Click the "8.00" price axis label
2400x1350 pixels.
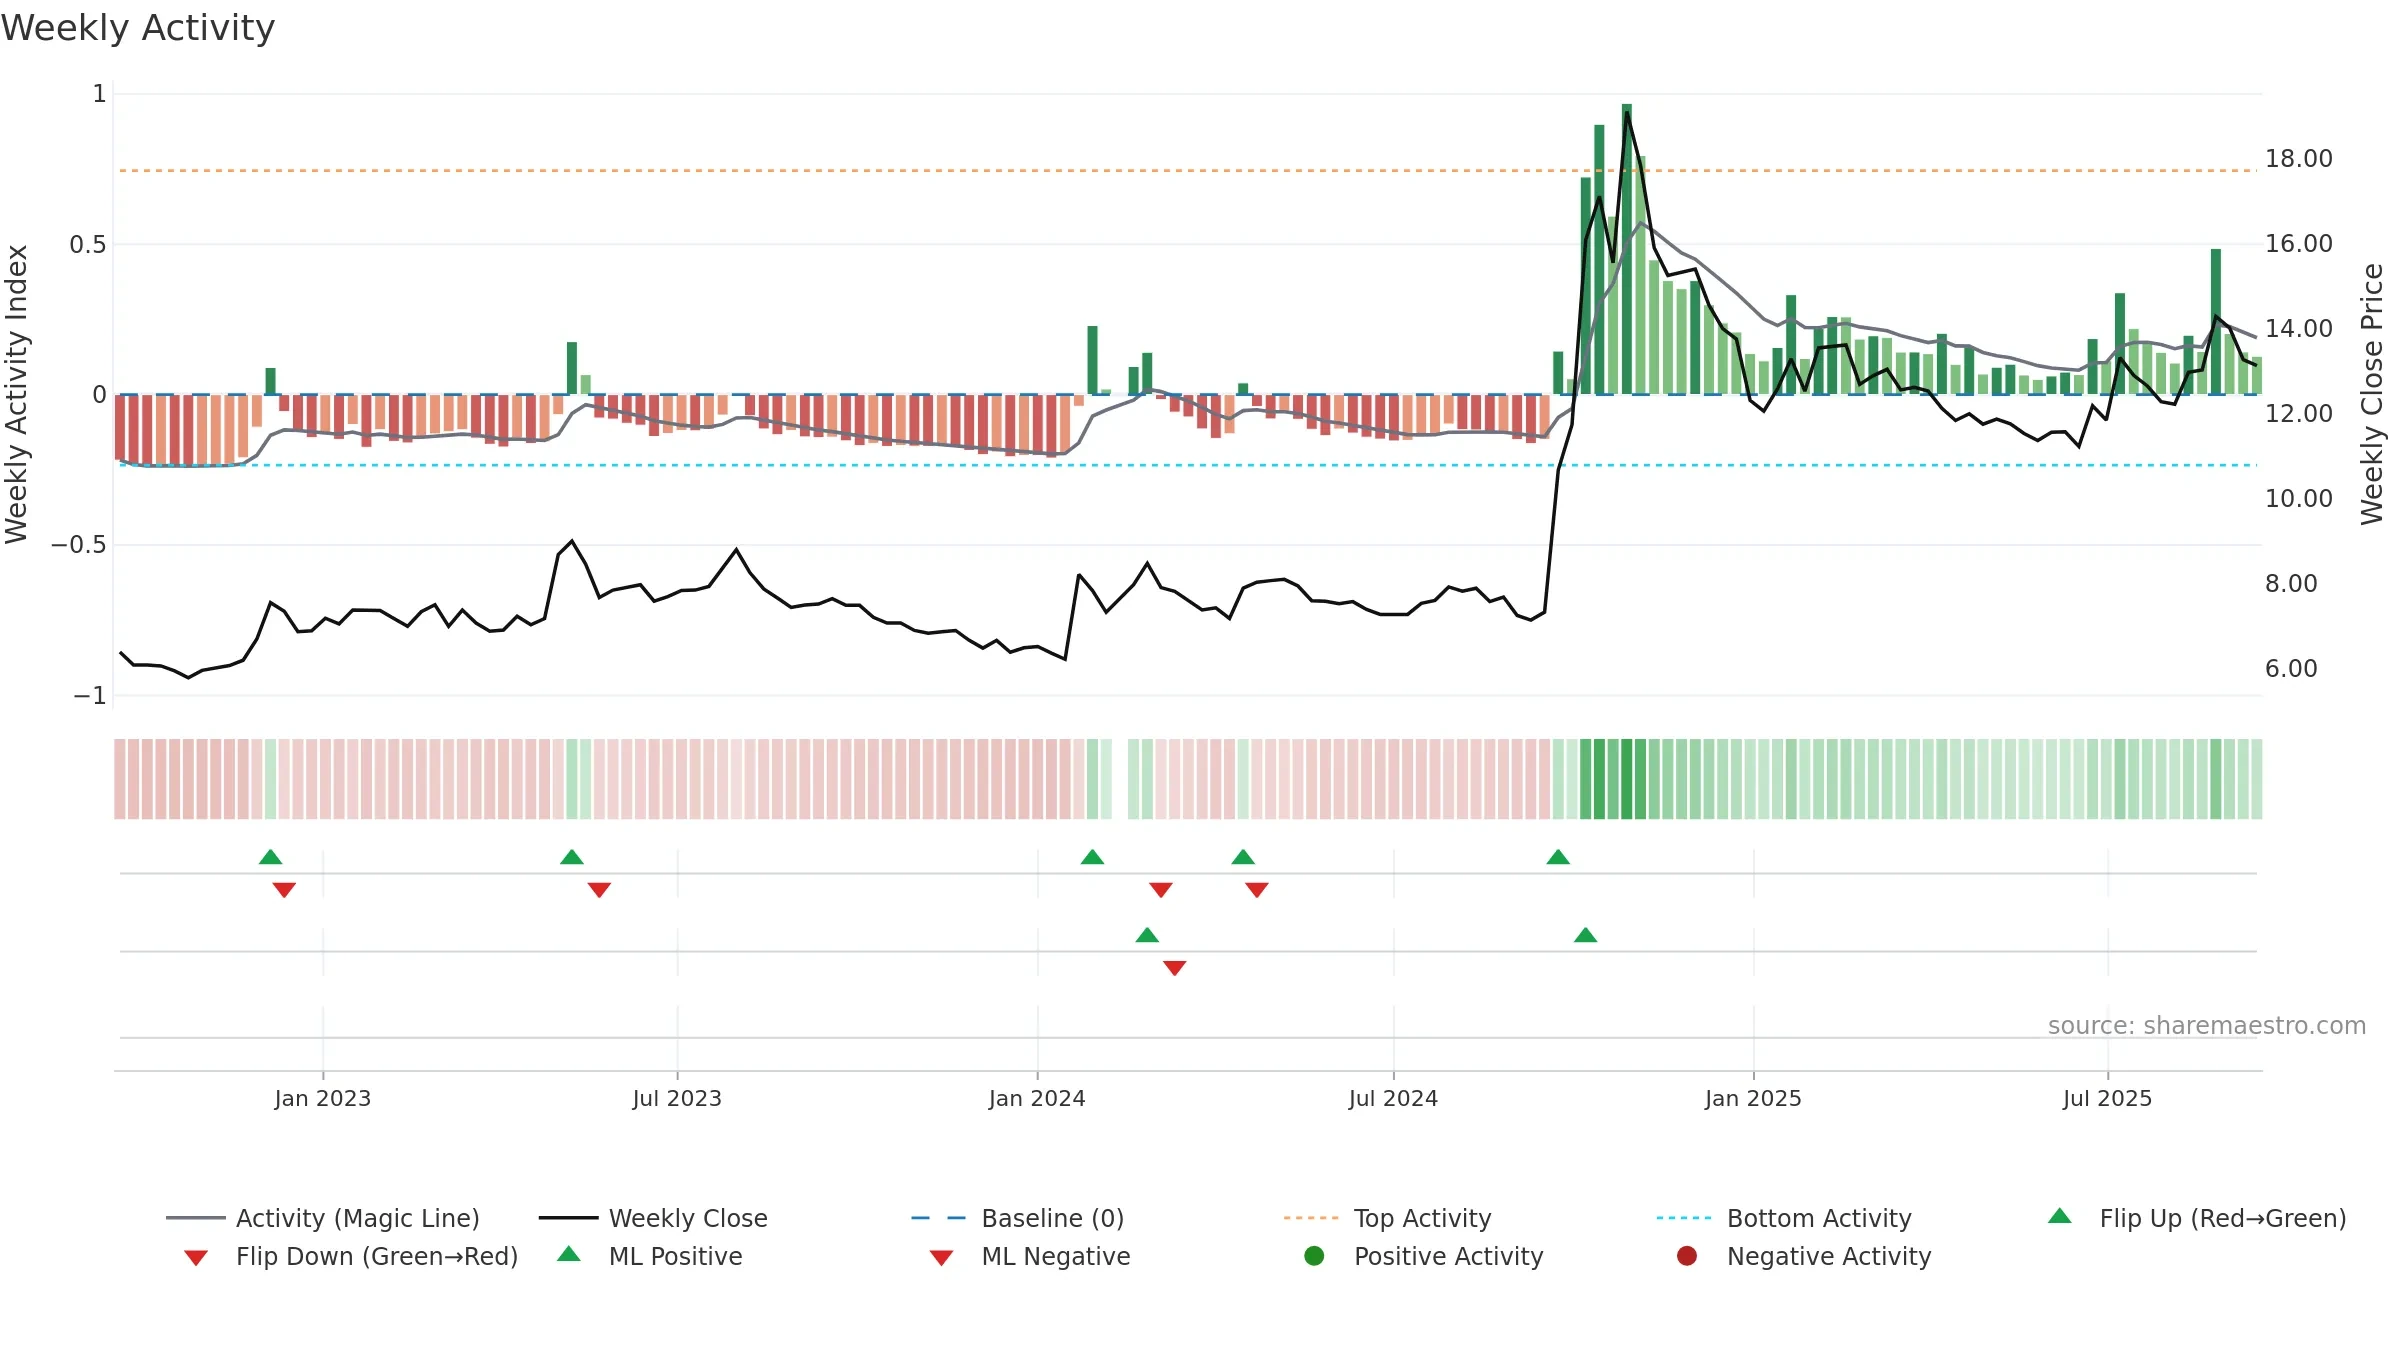coord(2291,584)
